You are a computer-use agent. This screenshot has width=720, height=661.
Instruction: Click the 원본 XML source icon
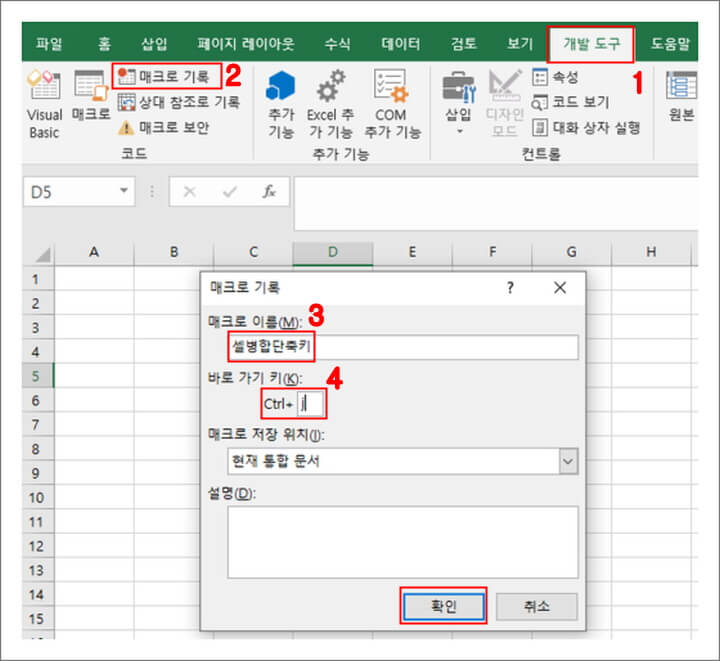[681, 95]
